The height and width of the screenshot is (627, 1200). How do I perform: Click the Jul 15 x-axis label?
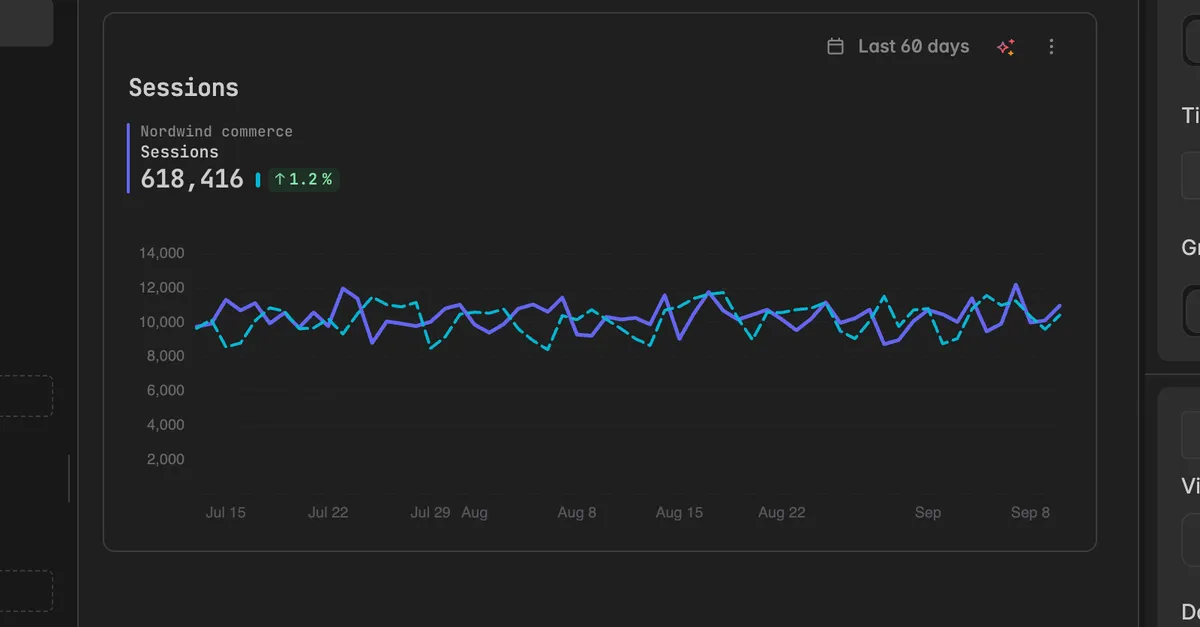coord(226,512)
